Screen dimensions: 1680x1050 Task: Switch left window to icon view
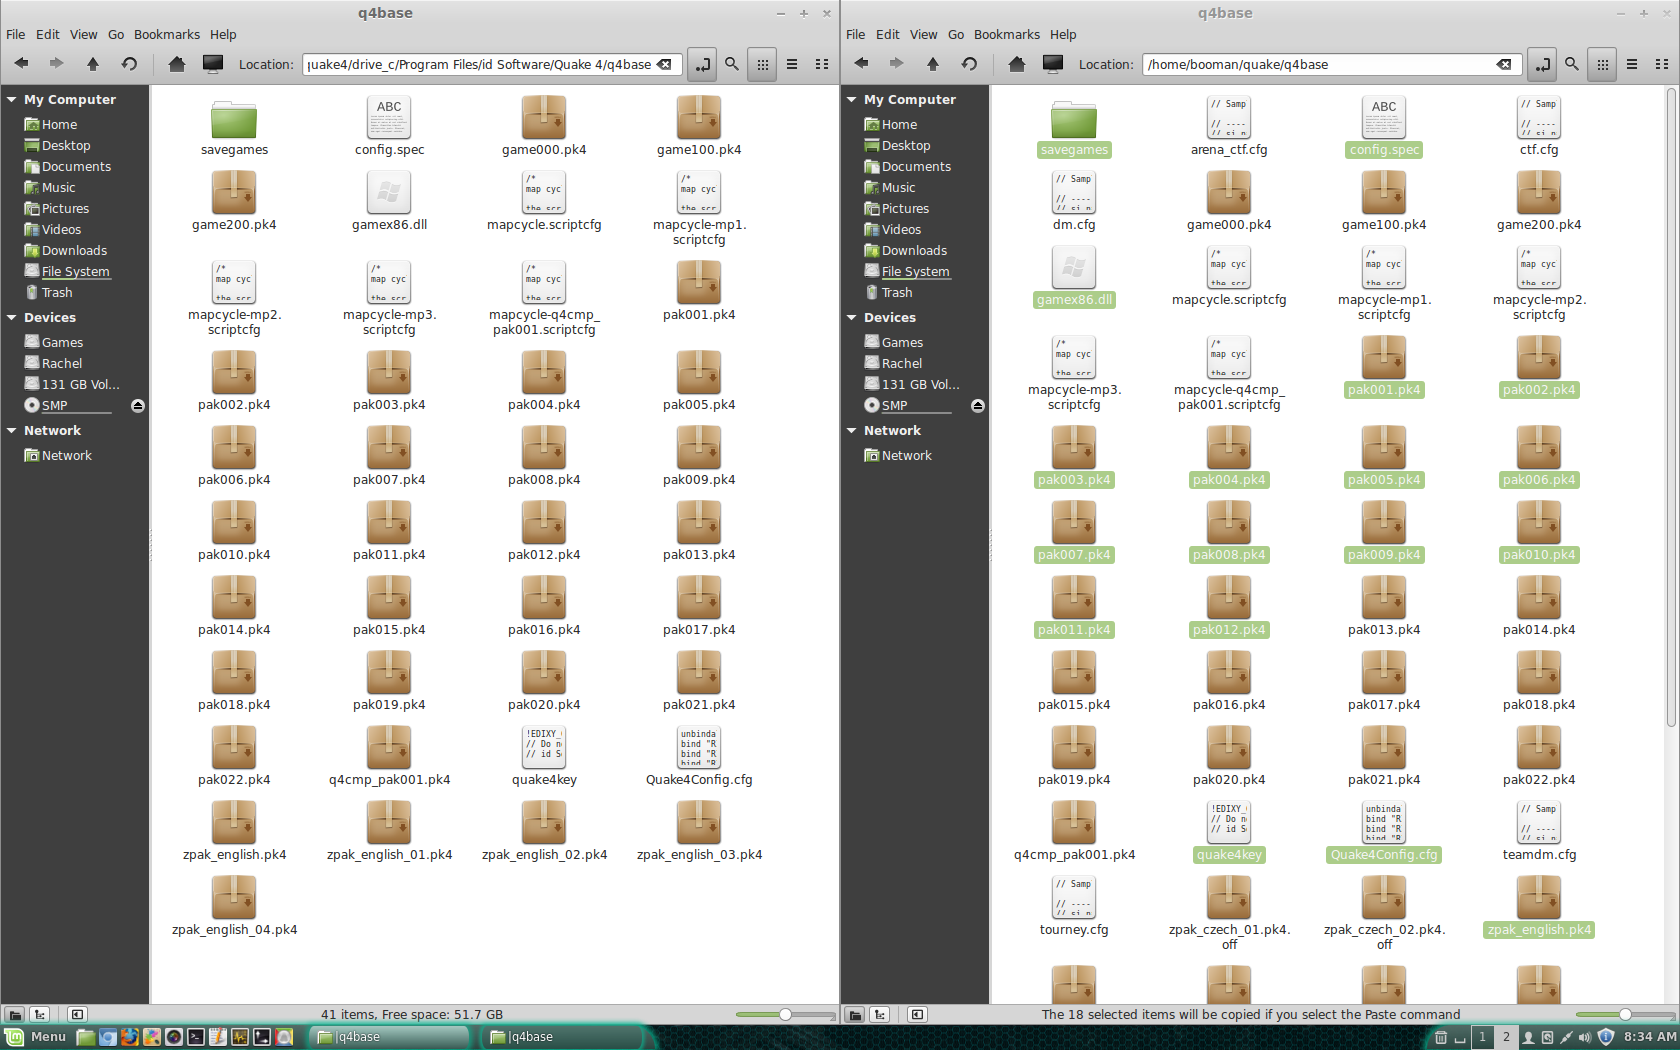(763, 64)
